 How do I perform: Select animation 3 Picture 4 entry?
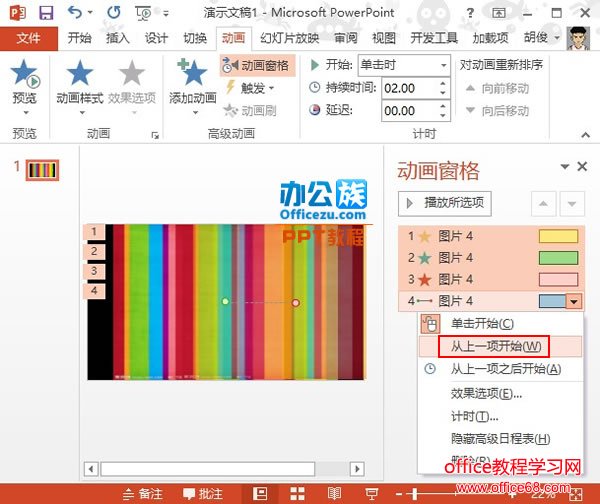click(491, 279)
